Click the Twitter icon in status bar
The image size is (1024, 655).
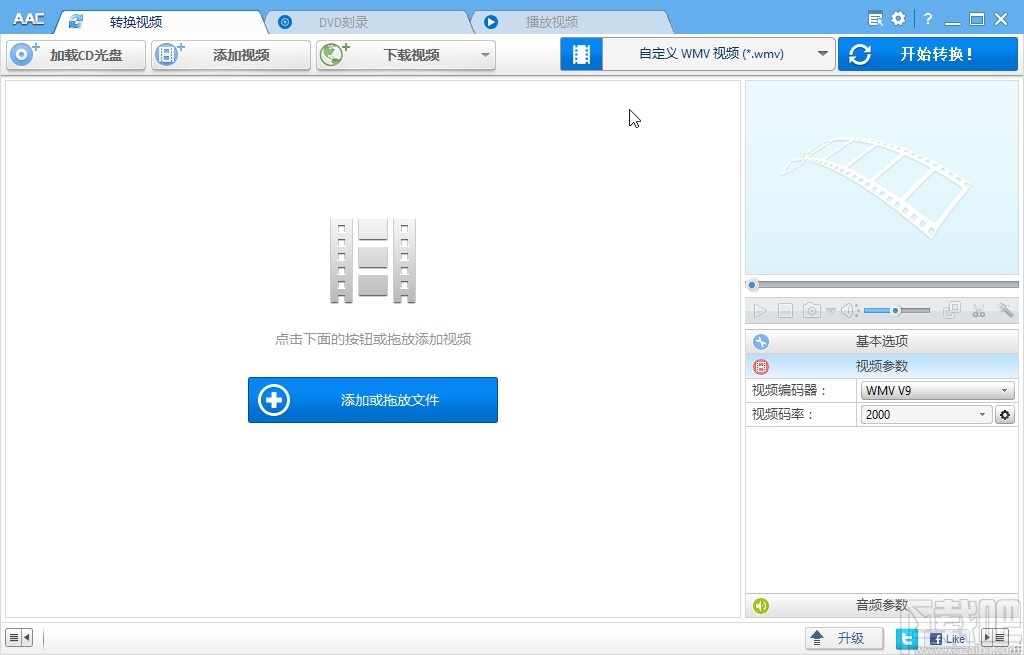[x=906, y=637]
